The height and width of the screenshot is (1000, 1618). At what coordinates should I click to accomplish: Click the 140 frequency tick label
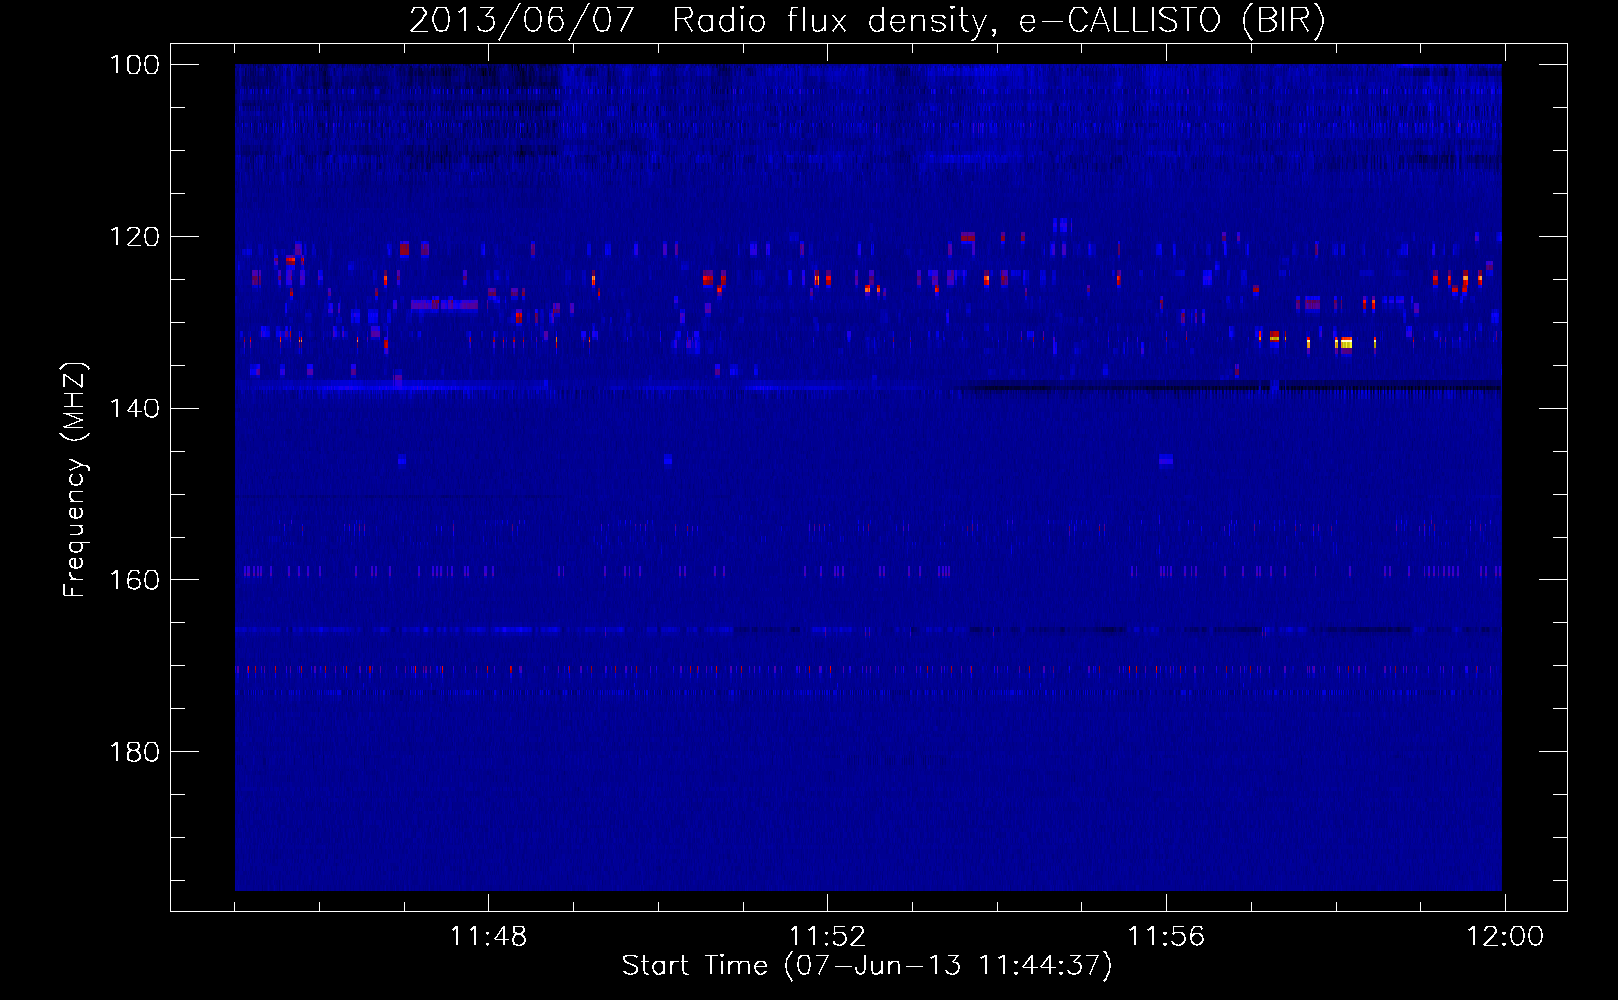pyautogui.click(x=134, y=409)
